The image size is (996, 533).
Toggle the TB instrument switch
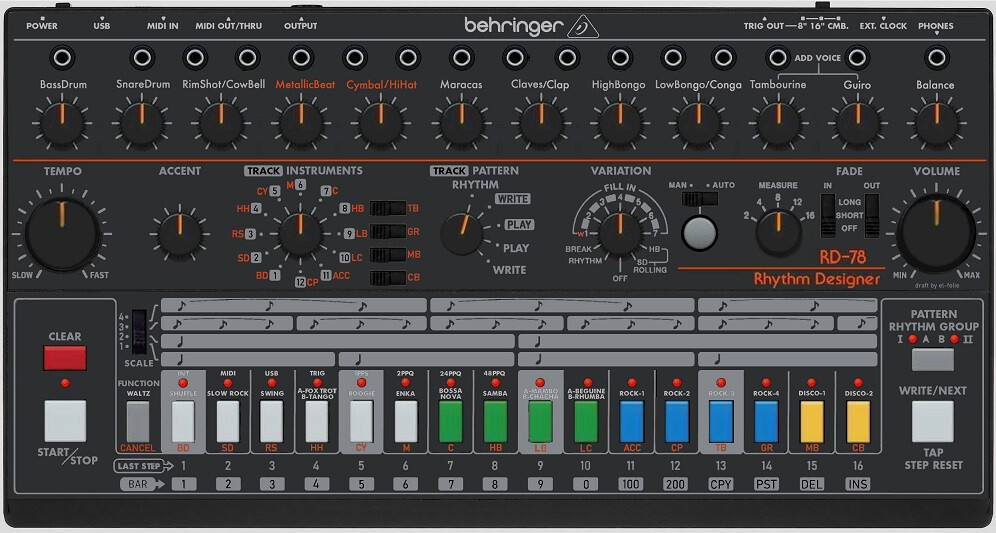(388, 208)
